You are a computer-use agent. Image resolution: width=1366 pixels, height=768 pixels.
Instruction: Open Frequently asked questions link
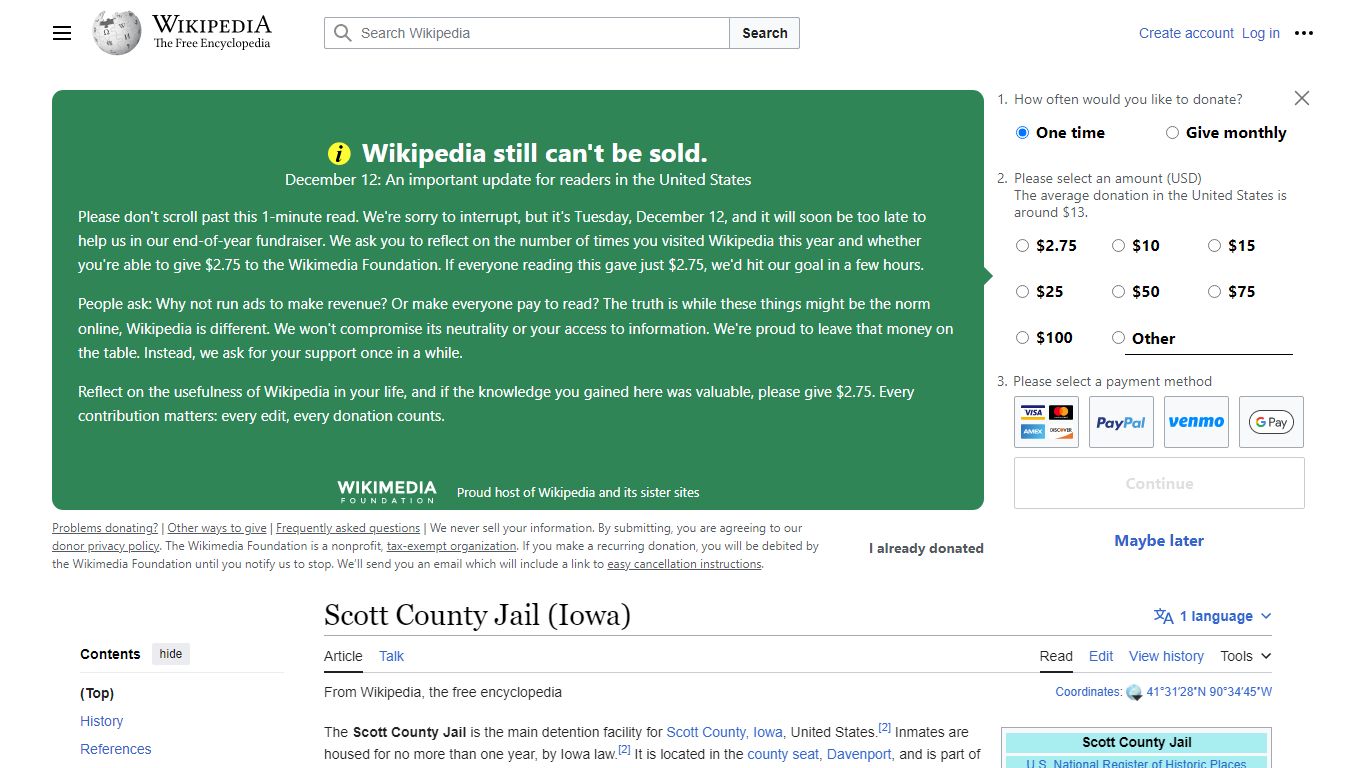point(348,528)
